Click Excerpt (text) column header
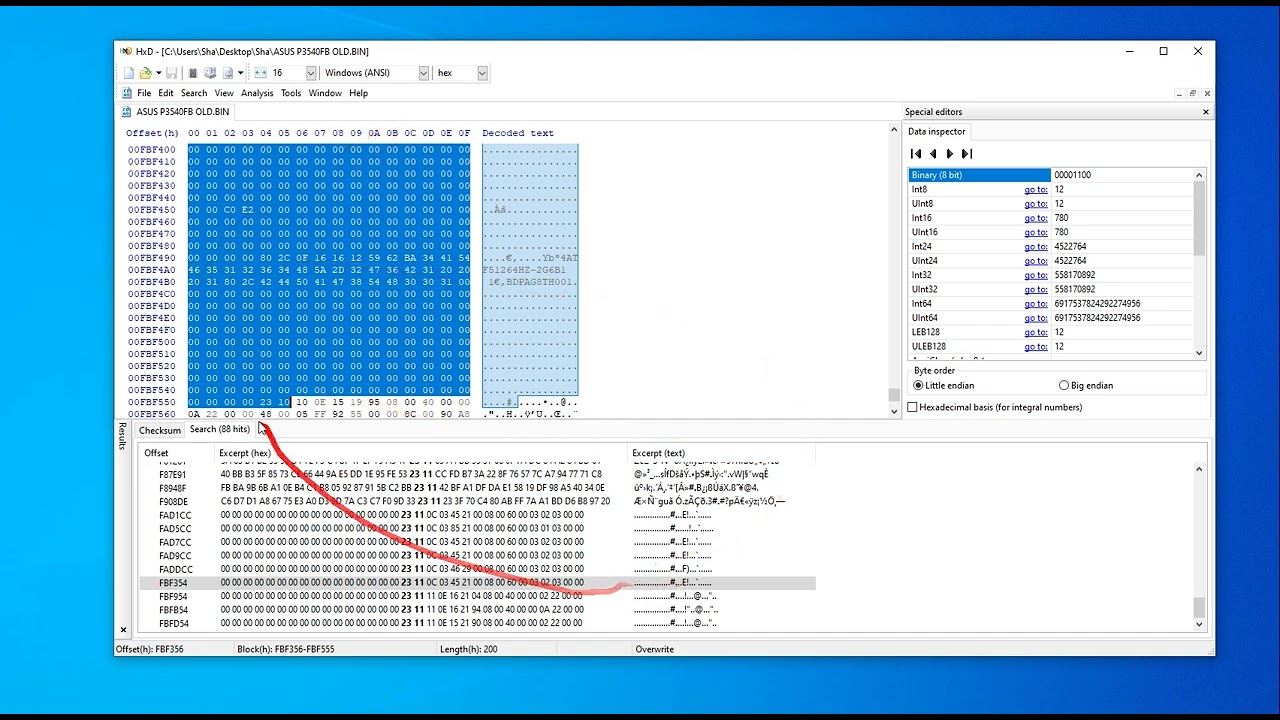Screen dimensions: 1280x720 pos(721,453)
